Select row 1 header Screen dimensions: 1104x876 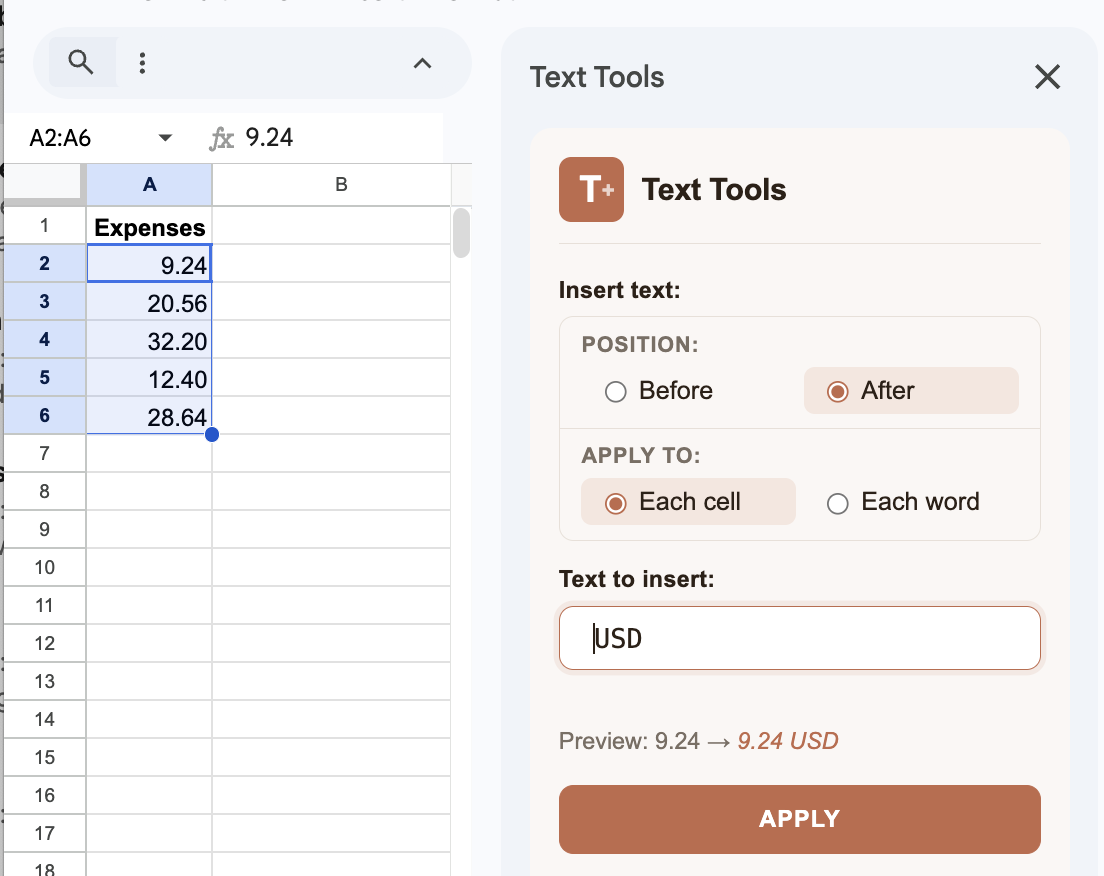[x=44, y=226]
